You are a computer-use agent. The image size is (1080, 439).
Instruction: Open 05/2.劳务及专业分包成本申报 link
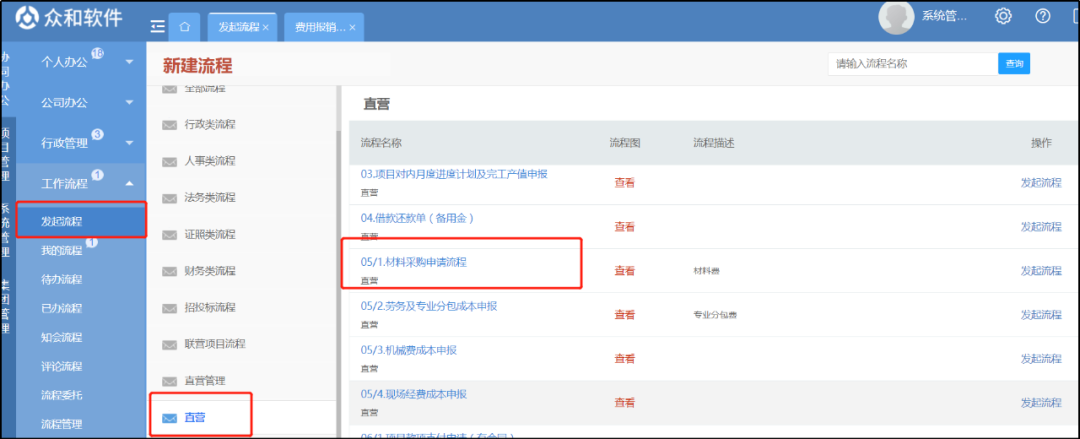[x=428, y=307]
